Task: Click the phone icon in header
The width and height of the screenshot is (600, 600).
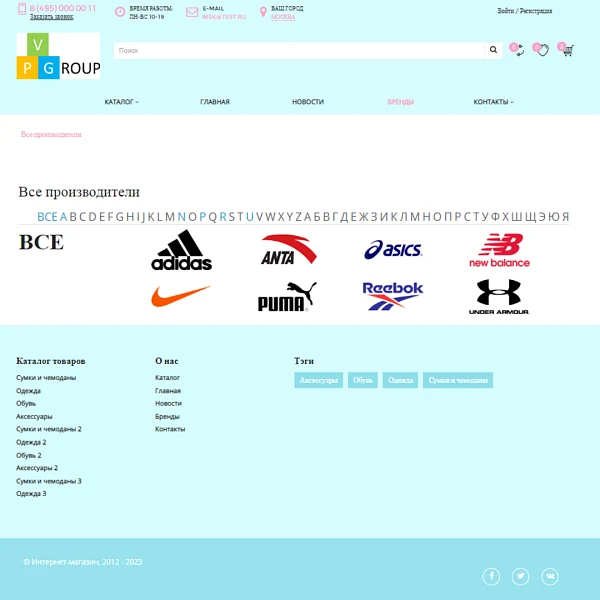Action: pyautogui.click(x=22, y=9)
